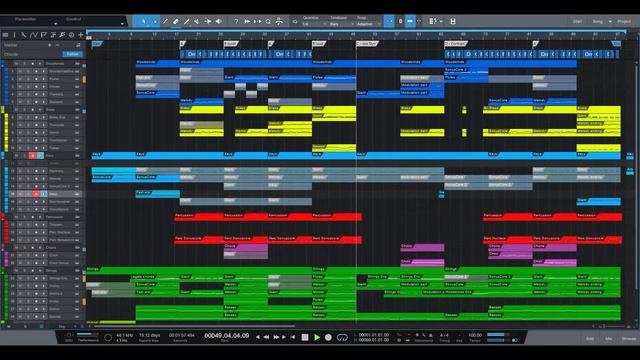Click the Performance meter in transport
The width and height of the screenshot is (640, 360).
(x=88, y=337)
